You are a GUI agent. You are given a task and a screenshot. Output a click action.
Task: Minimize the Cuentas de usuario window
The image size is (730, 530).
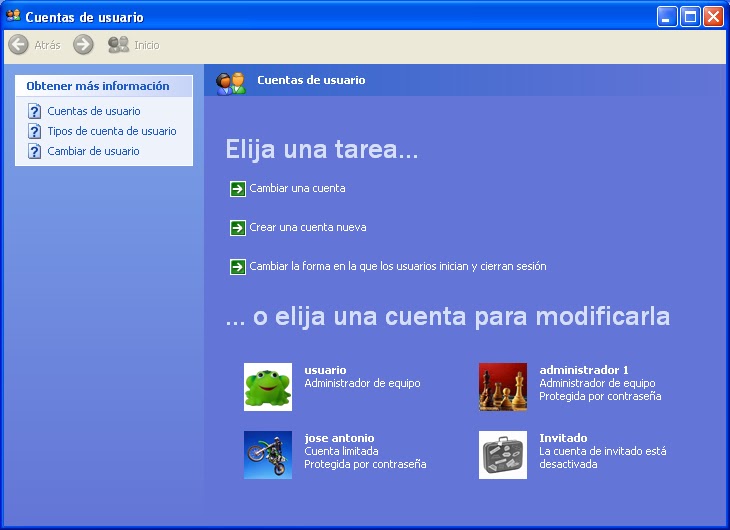[667, 17]
